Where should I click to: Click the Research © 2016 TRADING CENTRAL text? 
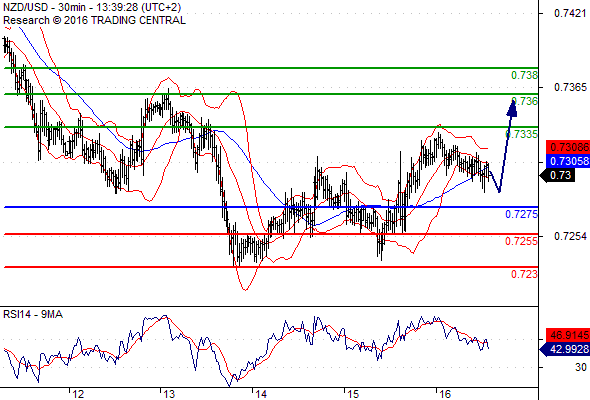pos(94,20)
